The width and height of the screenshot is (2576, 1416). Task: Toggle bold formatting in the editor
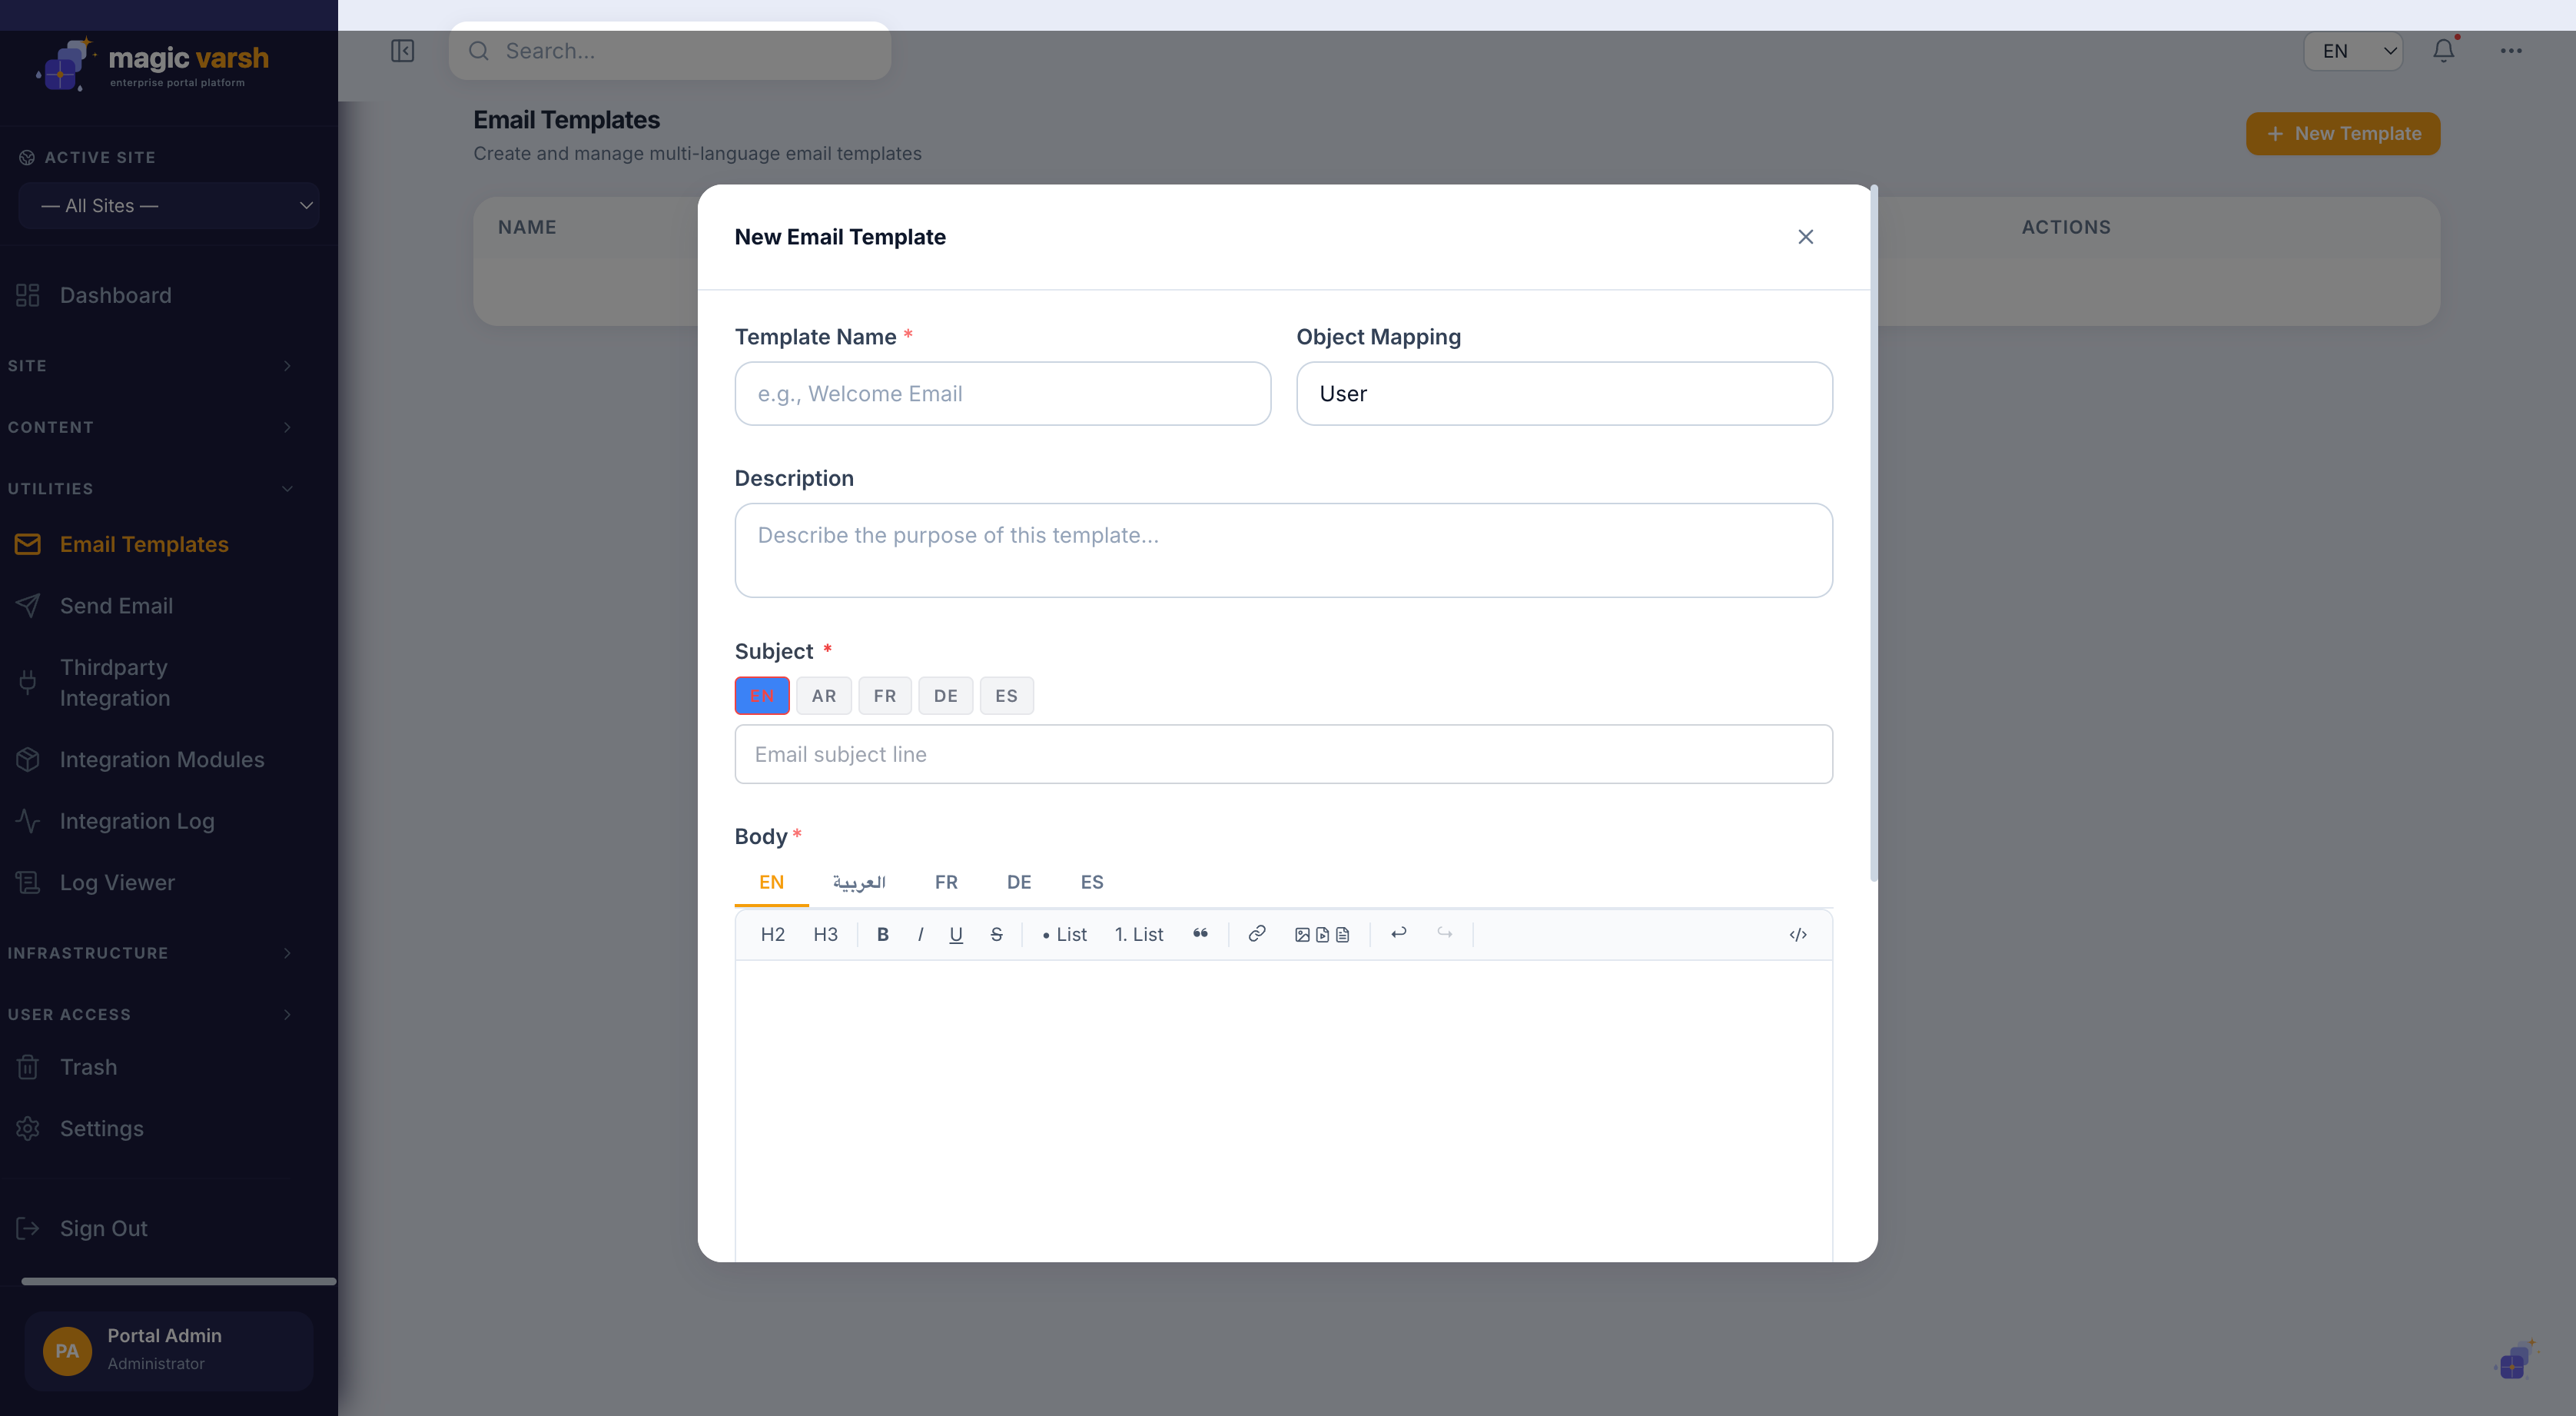tap(882, 934)
